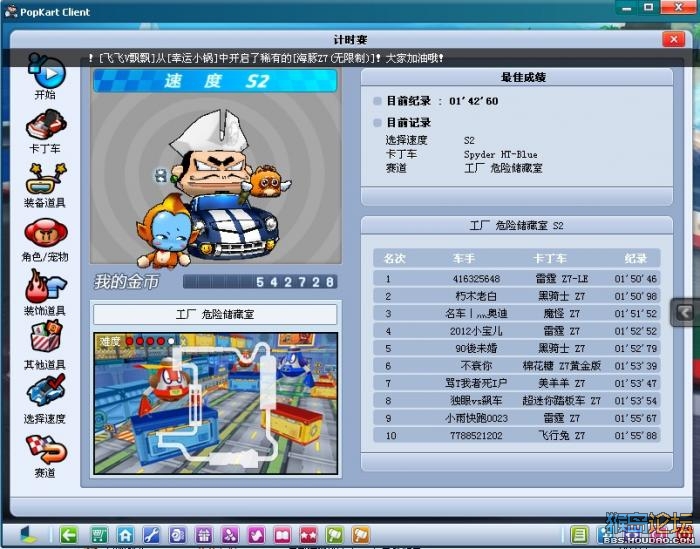Select rank 2 row 朽木老白
Viewport: 700px width, 549px height.
point(517,296)
